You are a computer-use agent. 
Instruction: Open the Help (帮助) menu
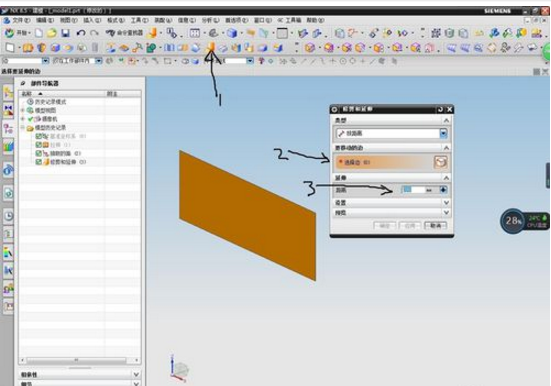pyautogui.click(x=315, y=20)
